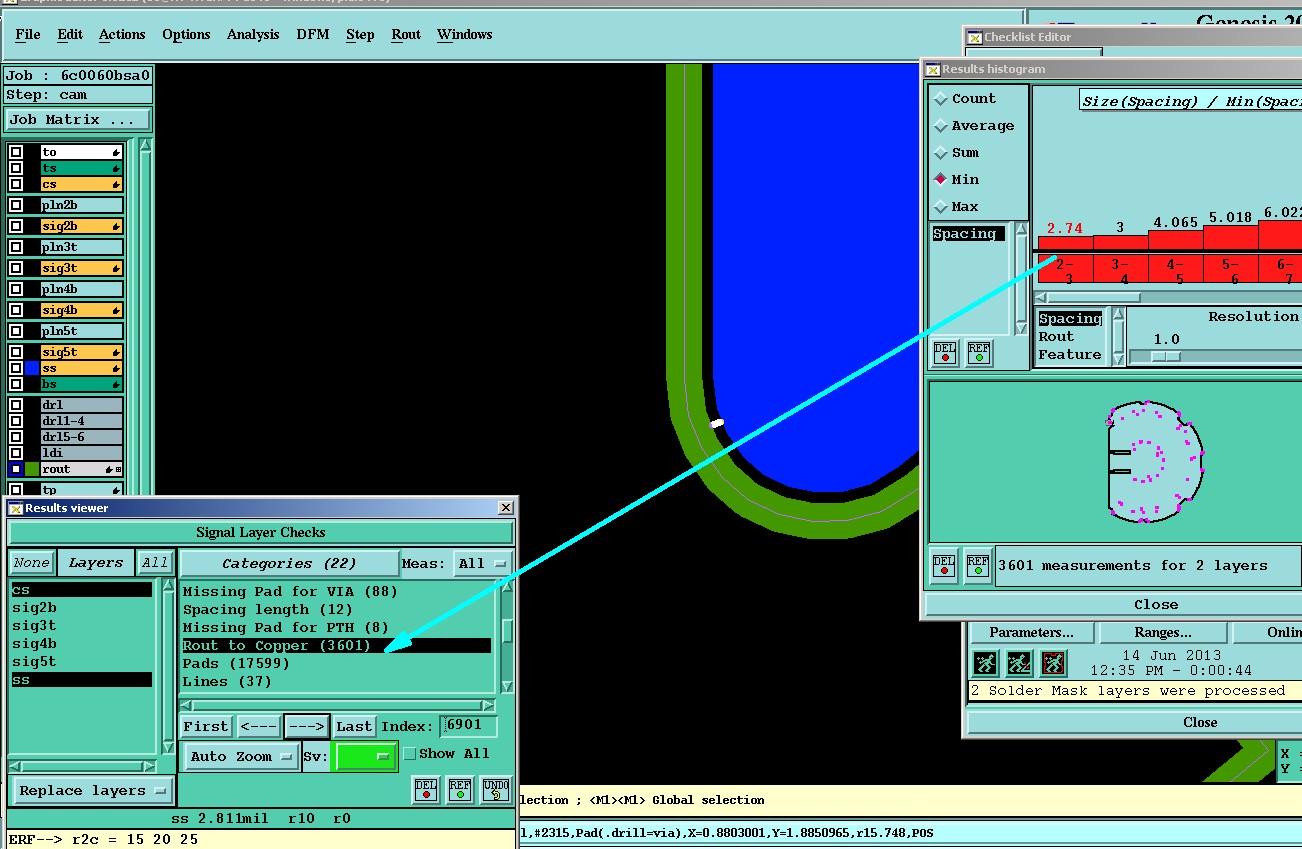Open the green Sv severity dropdown
The width and height of the screenshot is (1302, 849).
click(365, 757)
